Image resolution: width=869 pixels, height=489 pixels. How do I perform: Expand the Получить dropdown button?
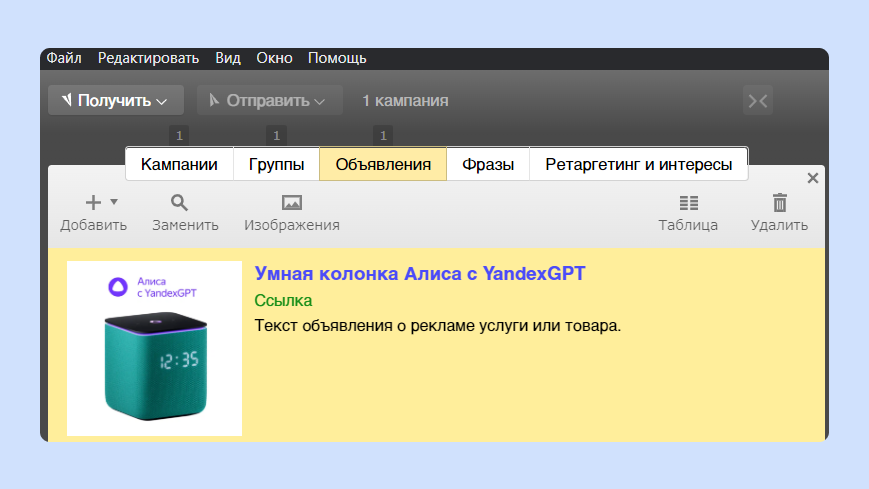[116, 100]
